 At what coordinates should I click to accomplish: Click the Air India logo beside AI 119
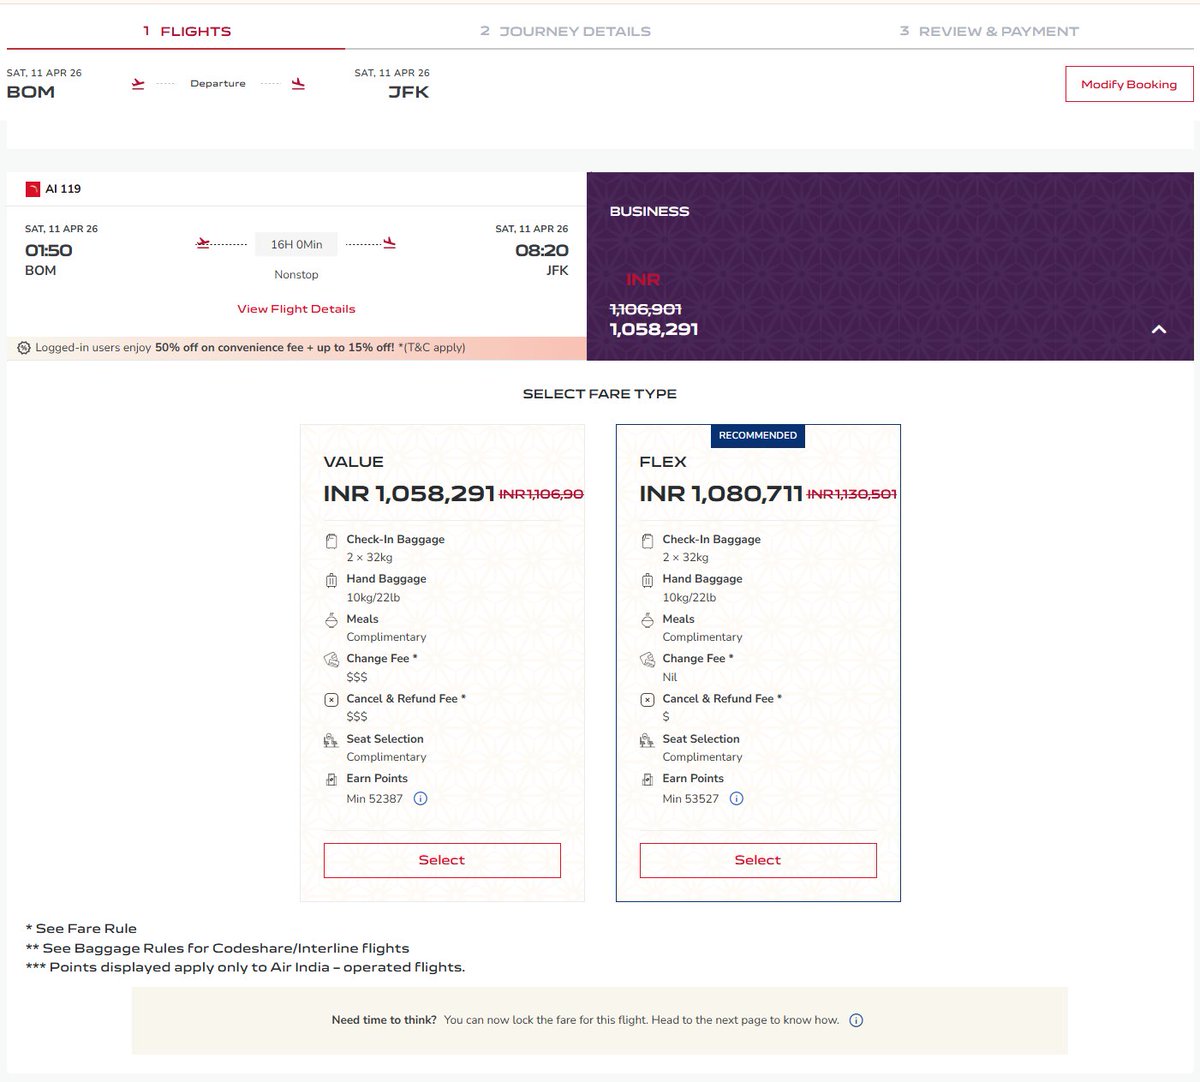click(x=33, y=188)
